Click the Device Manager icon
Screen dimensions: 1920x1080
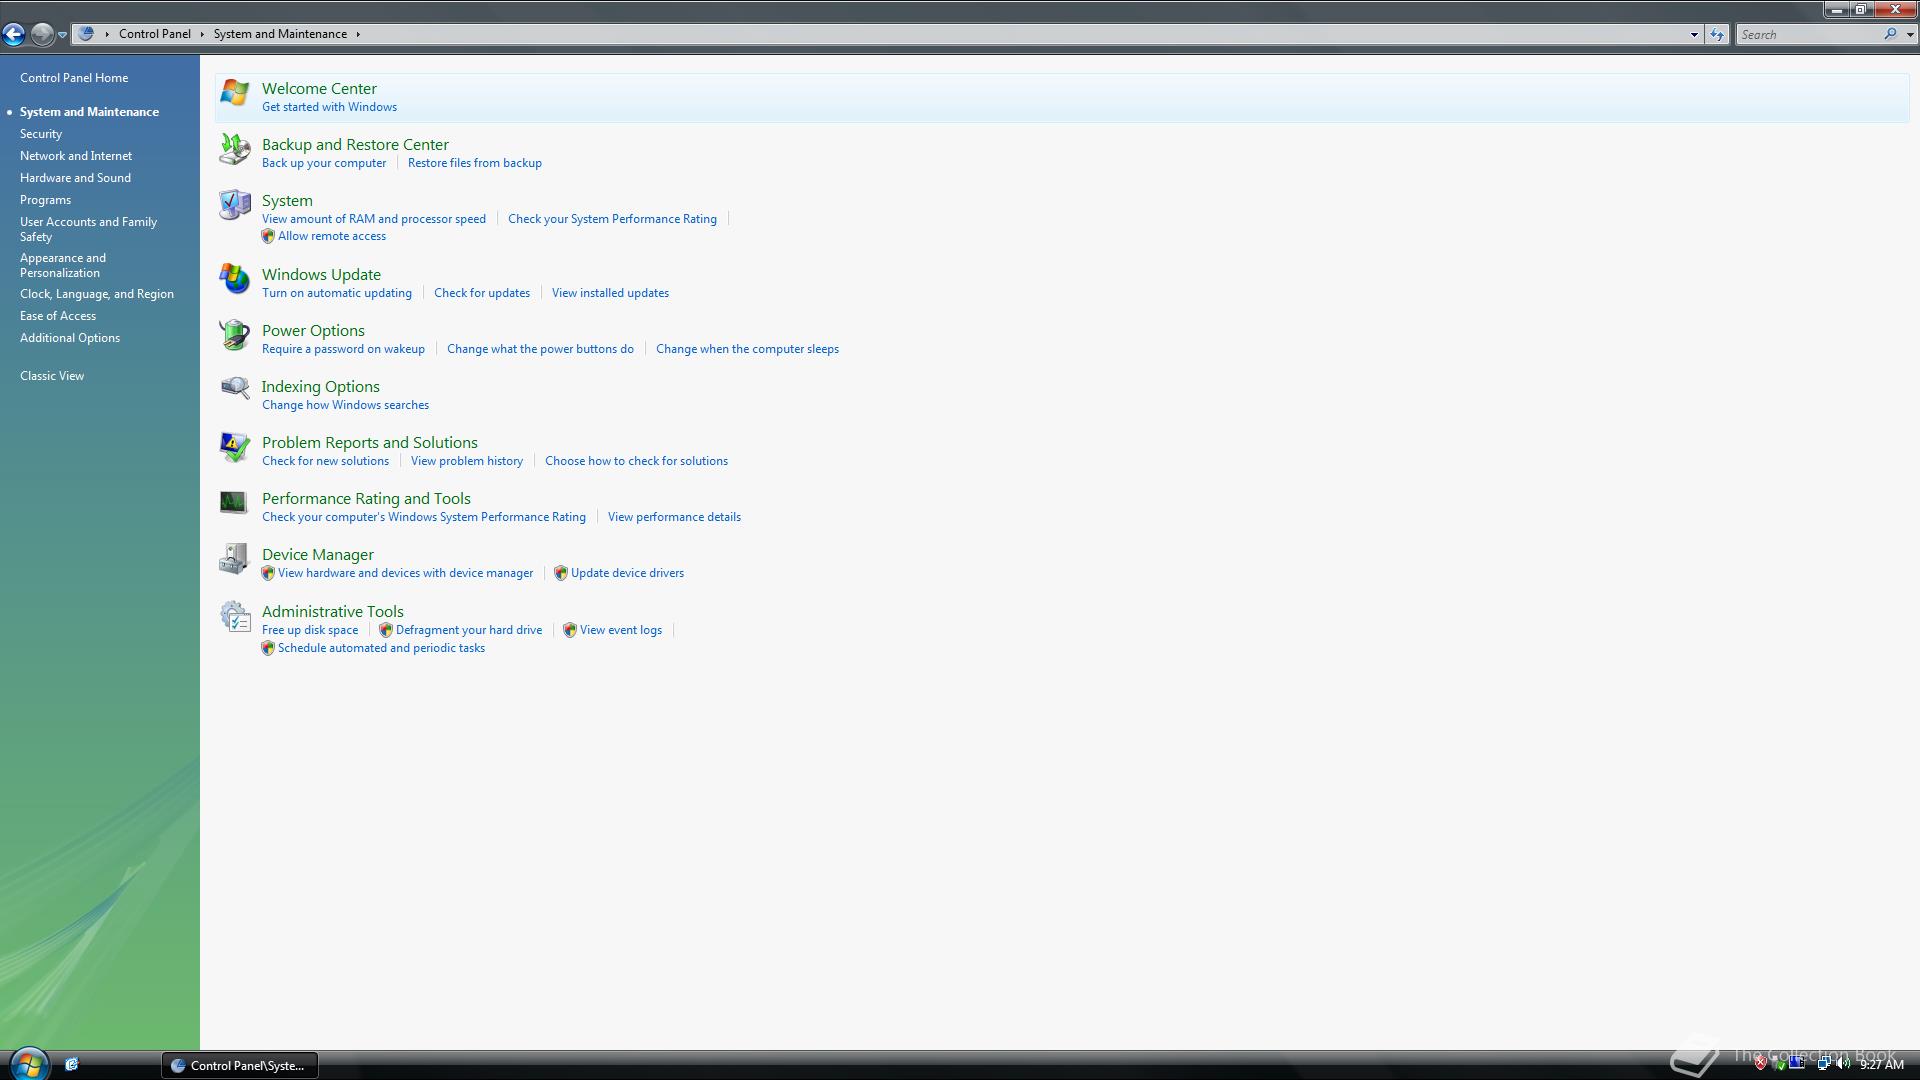pyautogui.click(x=234, y=559)
